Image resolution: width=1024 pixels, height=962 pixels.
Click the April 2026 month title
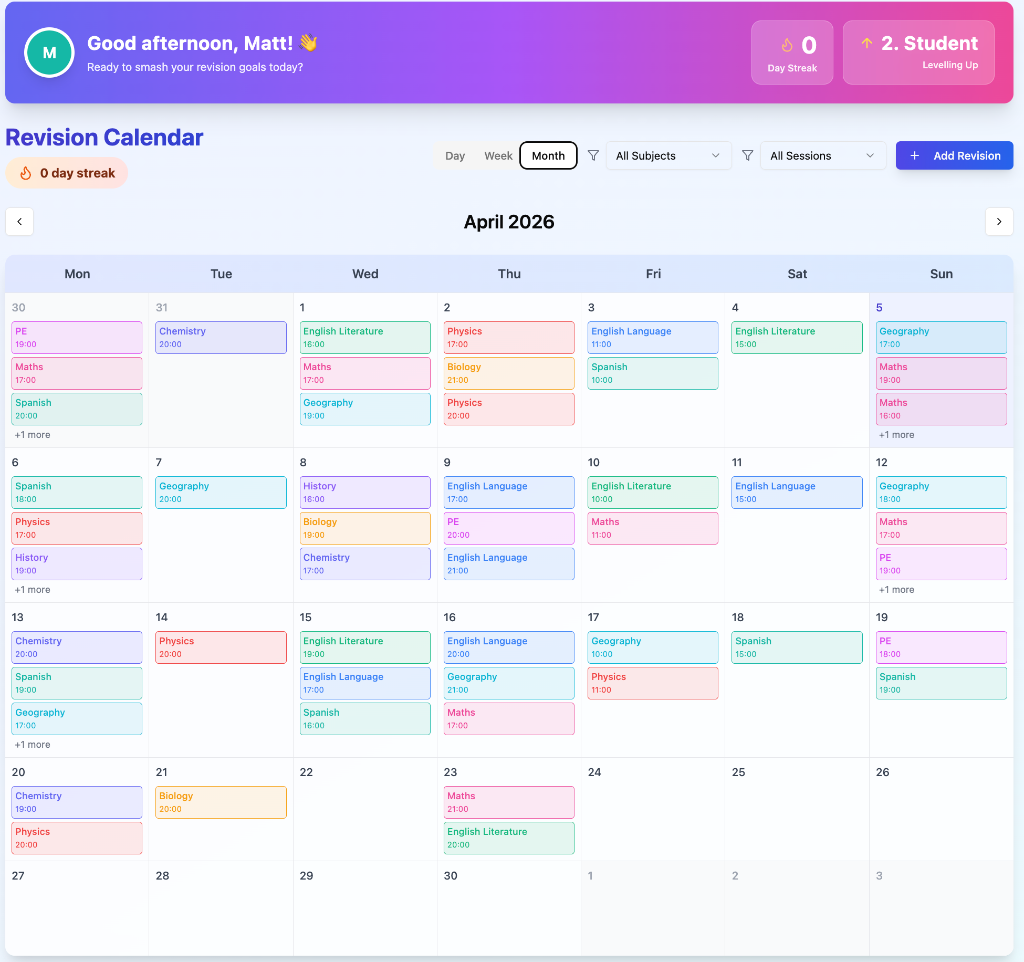point(509,222)
